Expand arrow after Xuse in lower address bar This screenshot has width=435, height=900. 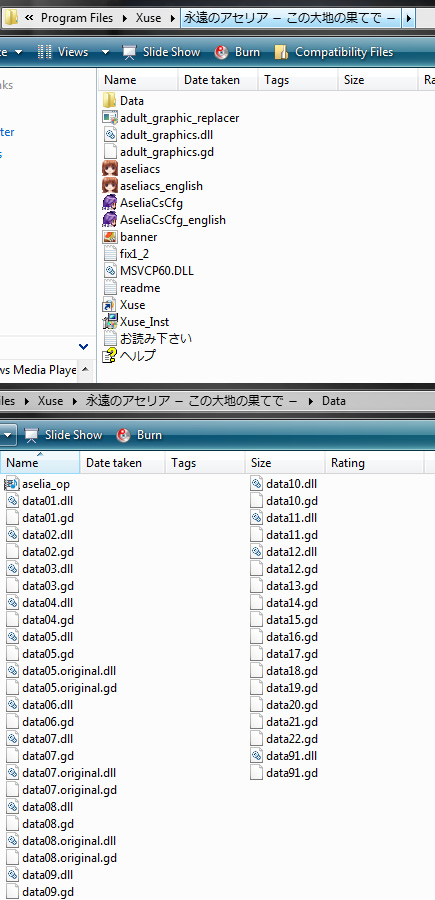pos(75,401)
